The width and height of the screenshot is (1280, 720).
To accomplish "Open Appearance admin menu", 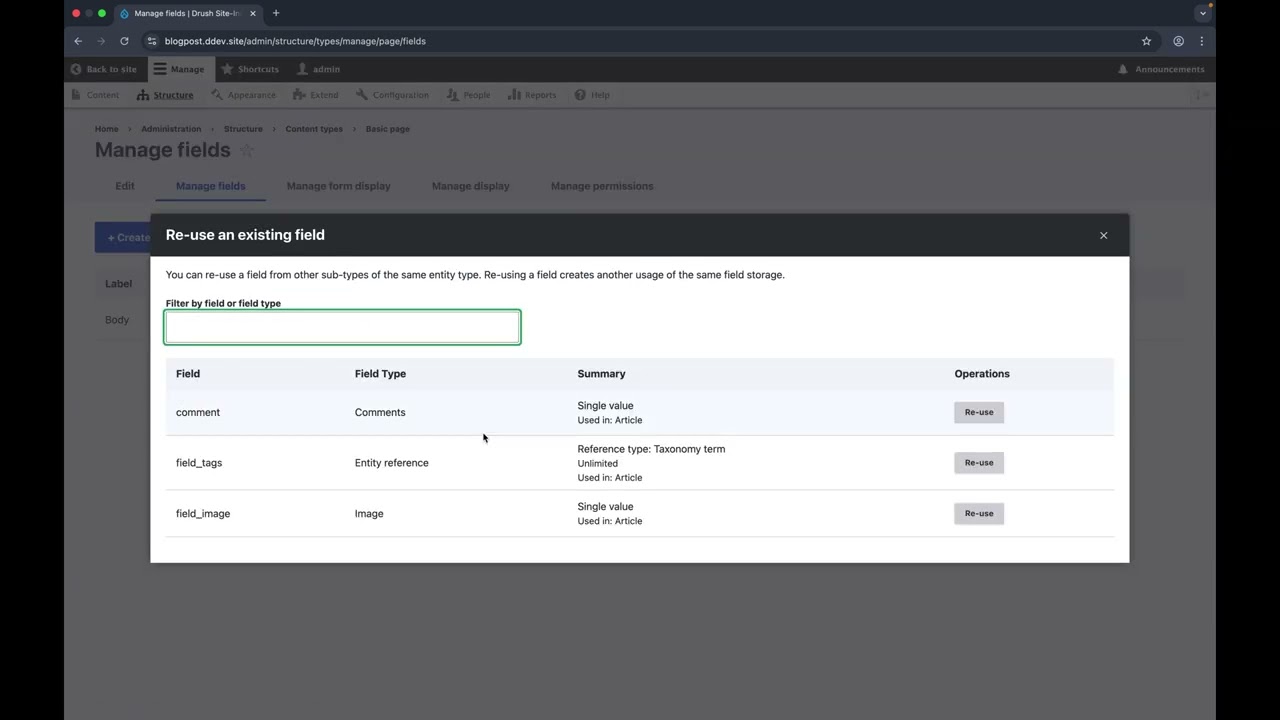I will pyautogui.click(x=243, y=95).
